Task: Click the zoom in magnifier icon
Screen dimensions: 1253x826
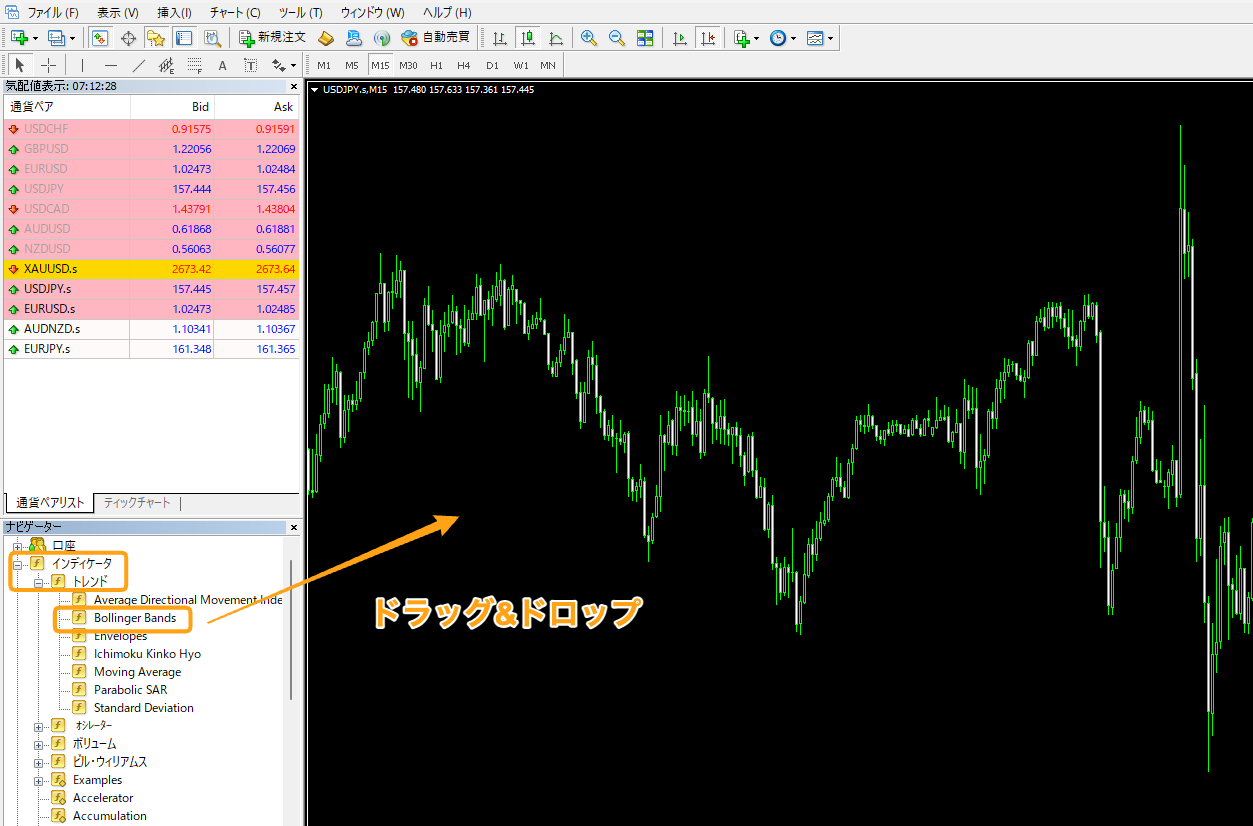Action: (589, 38)
